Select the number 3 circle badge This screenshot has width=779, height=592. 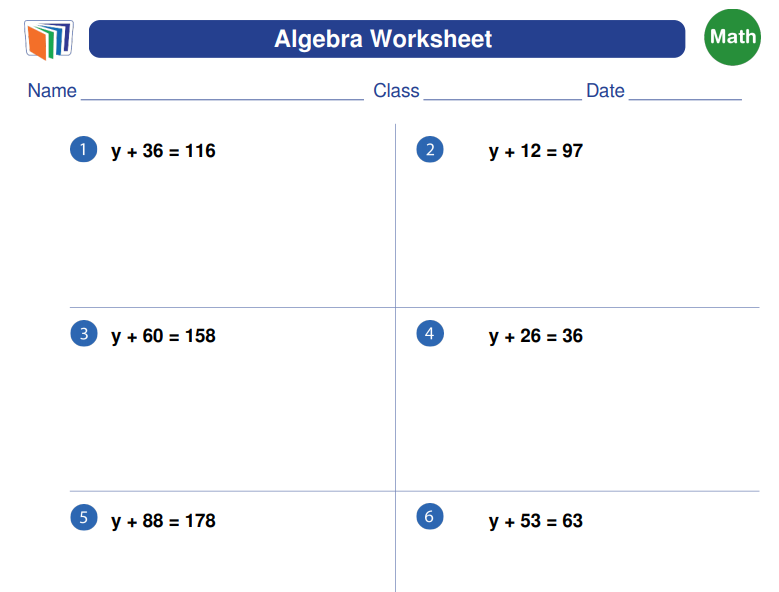(84, 333)
